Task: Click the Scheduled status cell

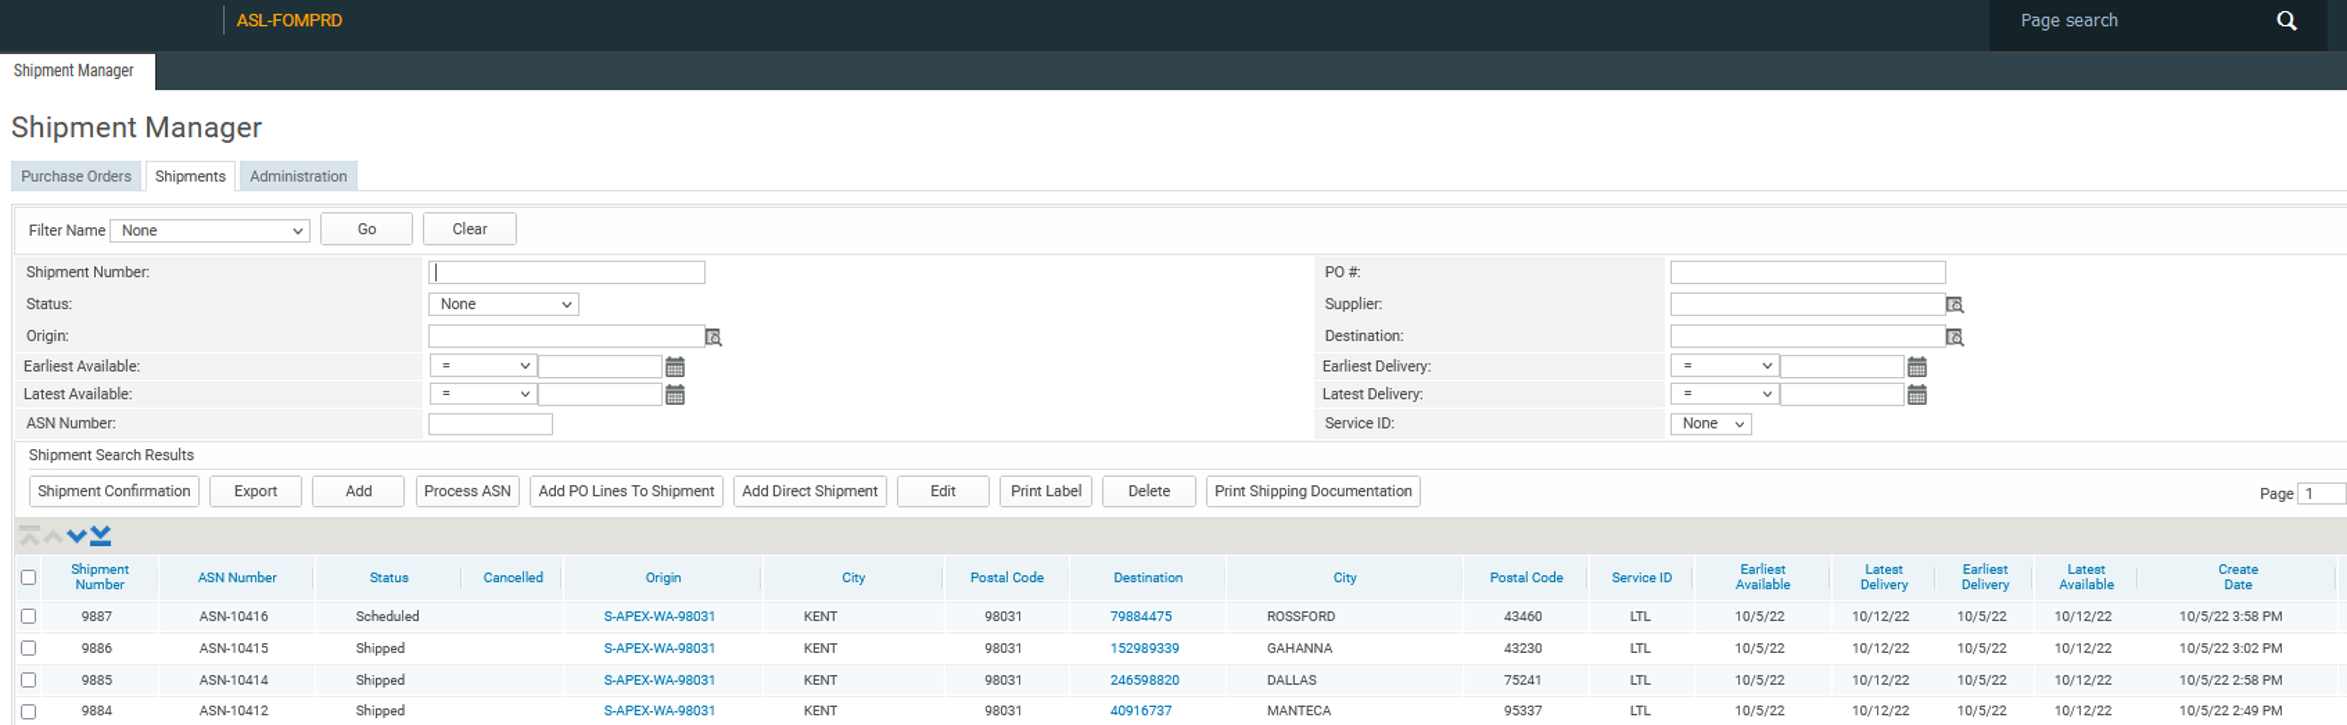Action: pos(387,617)
